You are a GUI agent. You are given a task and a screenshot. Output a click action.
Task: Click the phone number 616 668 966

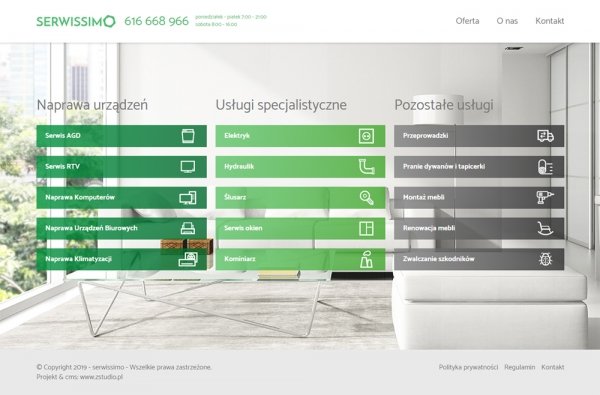pyautogui.click(x=157, y=21)
